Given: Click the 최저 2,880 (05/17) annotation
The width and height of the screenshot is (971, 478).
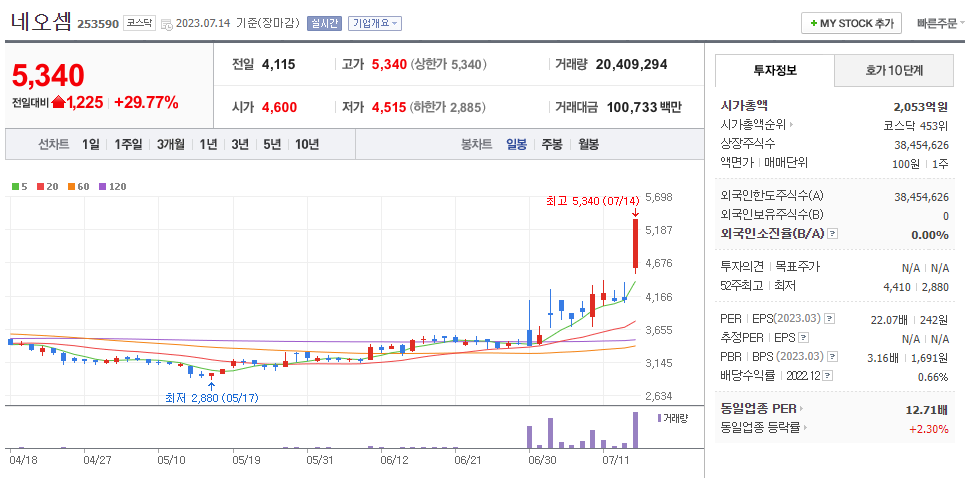Looking at the screenshot, I should pyautogui.click(x=212, y=398).
